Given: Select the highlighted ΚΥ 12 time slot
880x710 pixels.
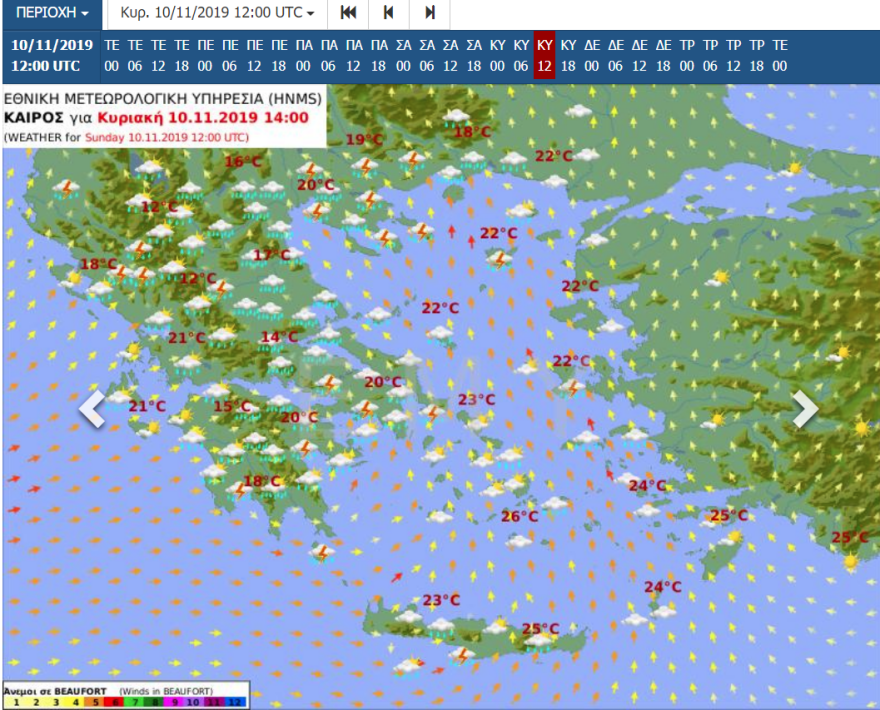Looking at the screenshot, I should point(545,56).
